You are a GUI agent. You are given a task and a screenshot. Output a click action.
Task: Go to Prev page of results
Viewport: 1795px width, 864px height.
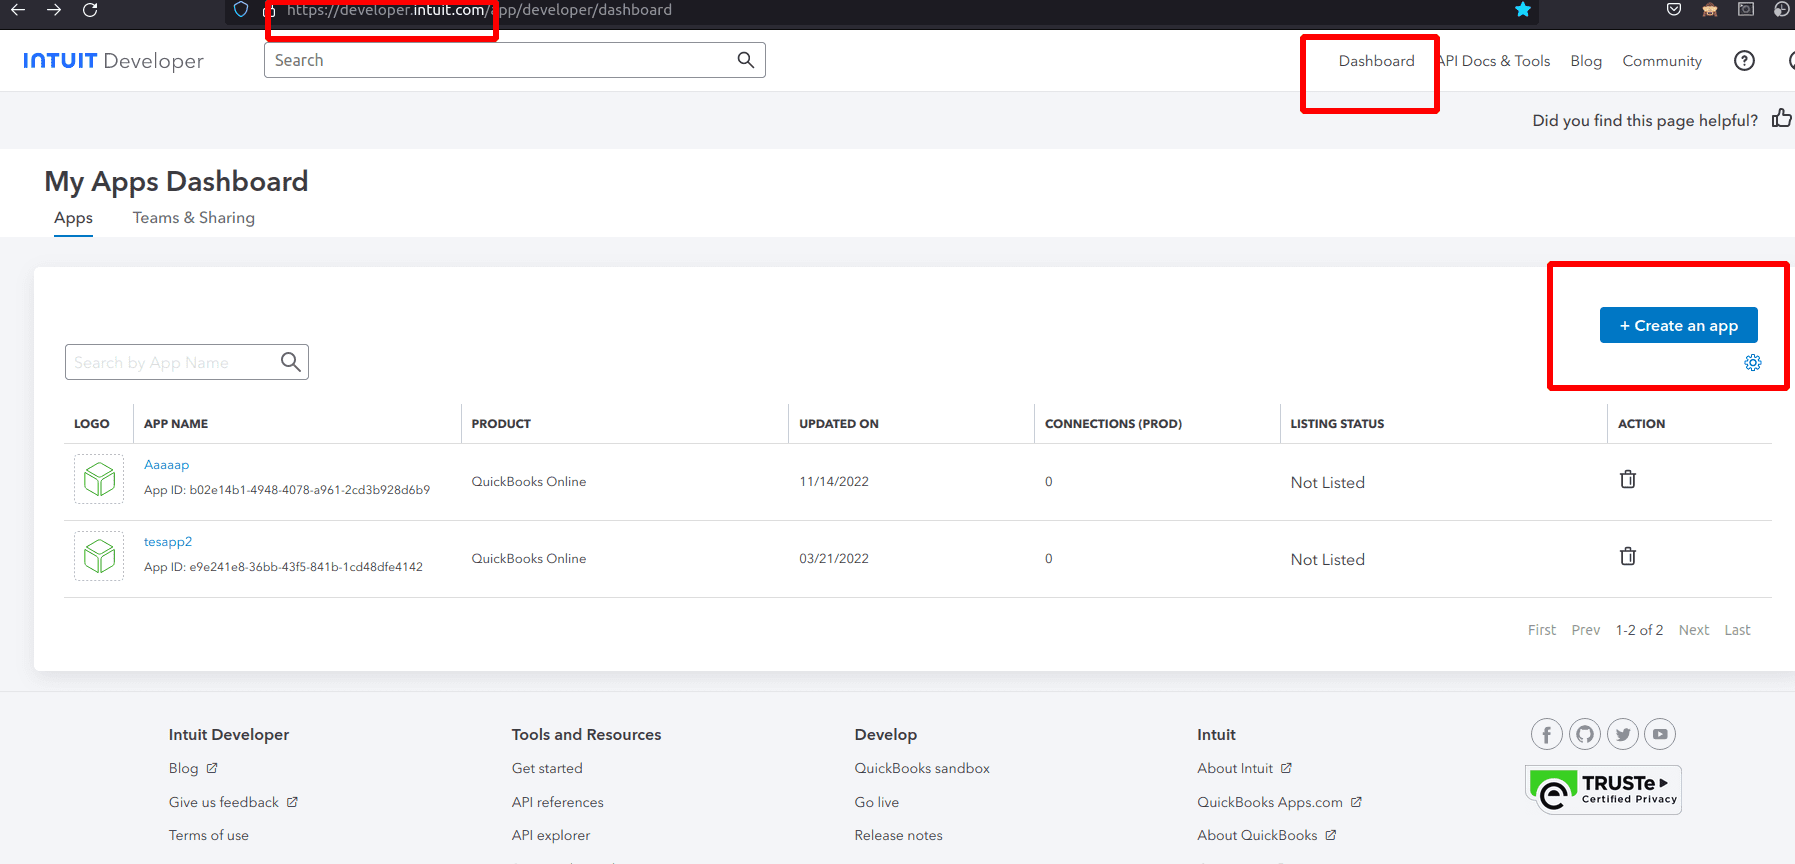(1586, 630)
